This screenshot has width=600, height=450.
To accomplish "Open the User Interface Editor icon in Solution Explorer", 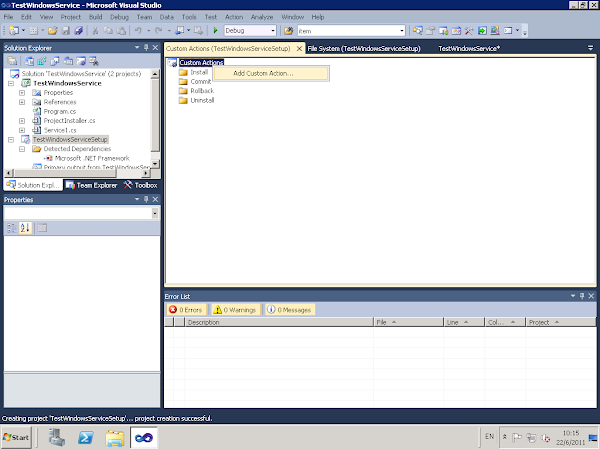I will [x=68, y=61].
